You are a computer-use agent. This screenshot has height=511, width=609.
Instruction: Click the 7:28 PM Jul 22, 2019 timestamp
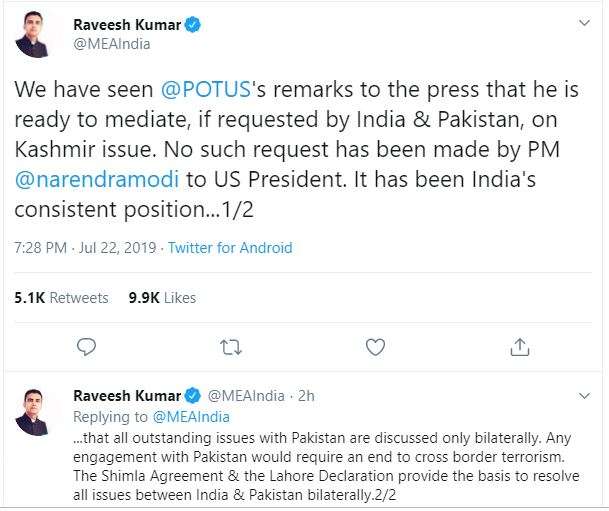click(85, 248)
